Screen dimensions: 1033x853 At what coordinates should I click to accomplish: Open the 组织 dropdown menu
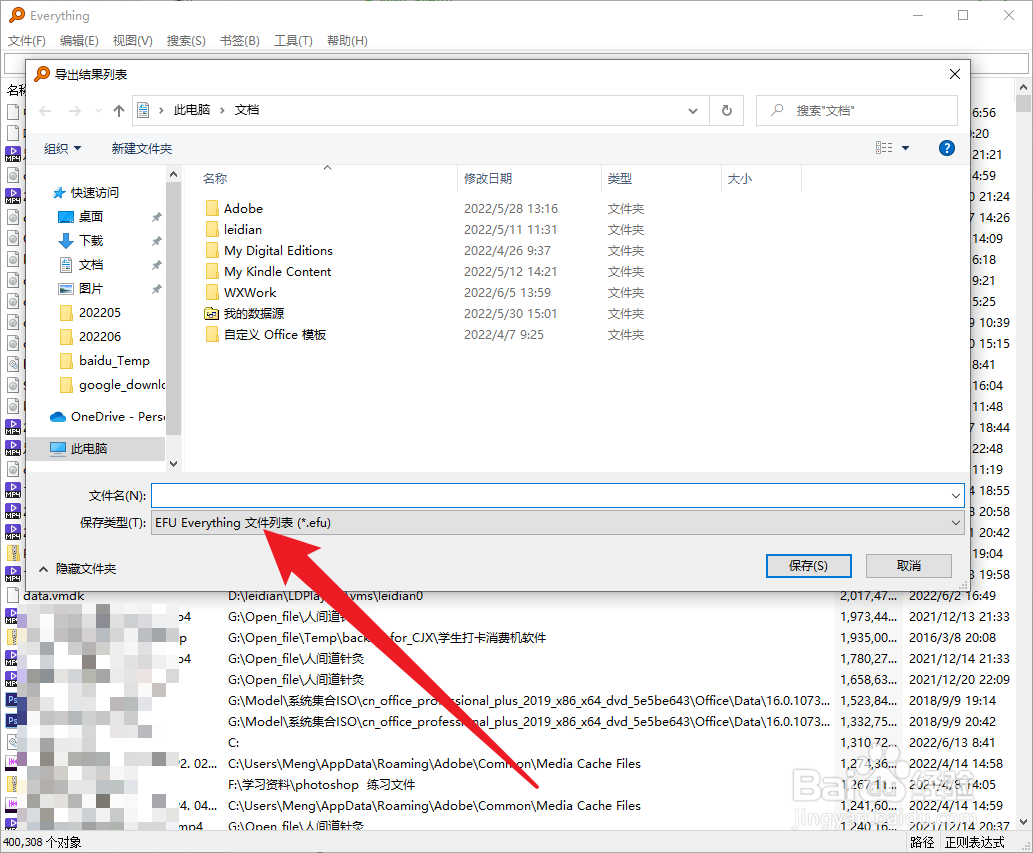[63, 149]
